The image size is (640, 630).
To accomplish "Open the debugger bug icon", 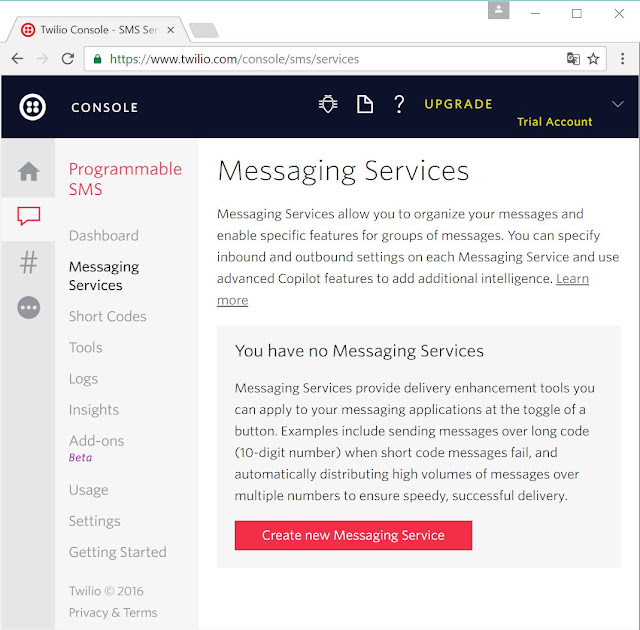I will click(328, 104).
